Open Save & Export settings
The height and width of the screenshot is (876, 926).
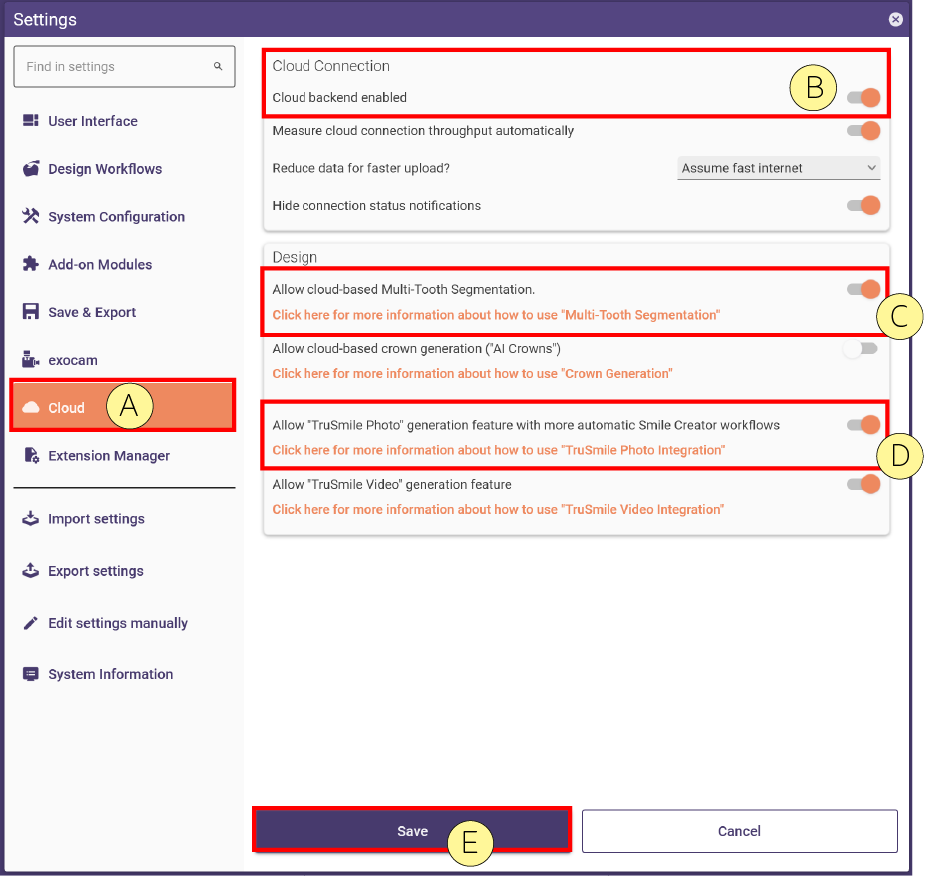(x=92, y=312)
